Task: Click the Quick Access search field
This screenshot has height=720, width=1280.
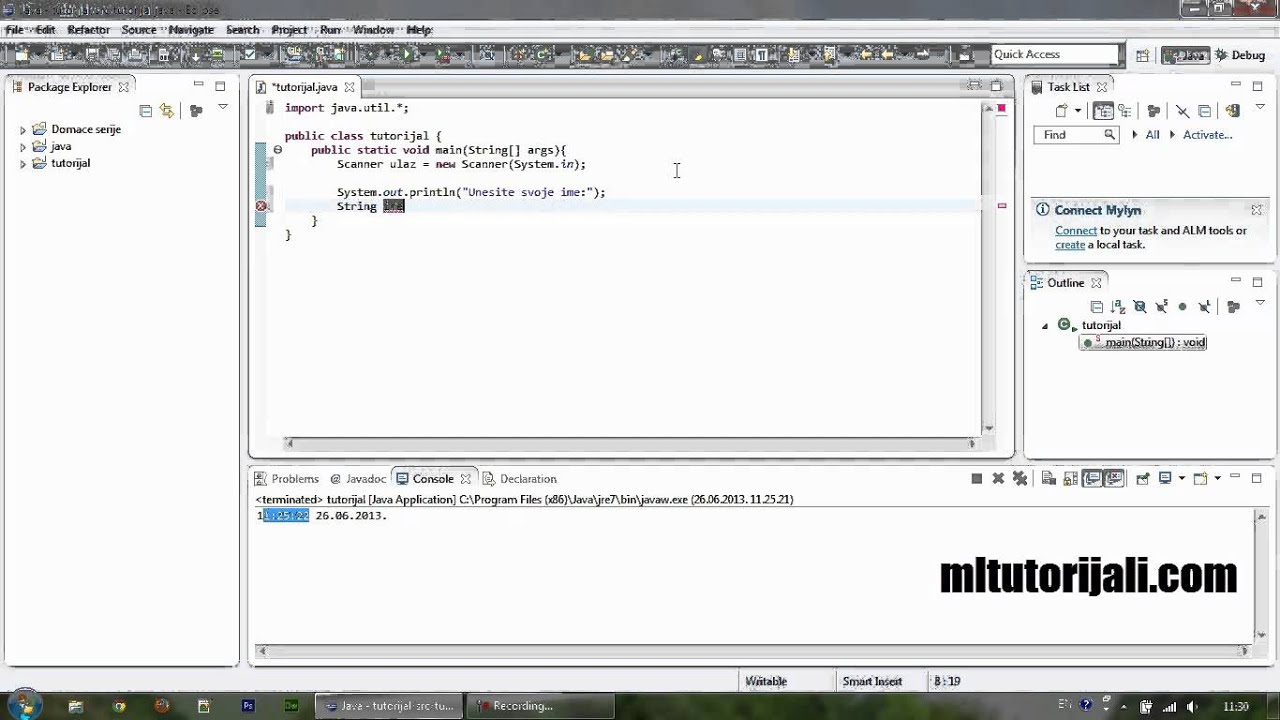Action: pyautogui.click(x=1055, y=54)
